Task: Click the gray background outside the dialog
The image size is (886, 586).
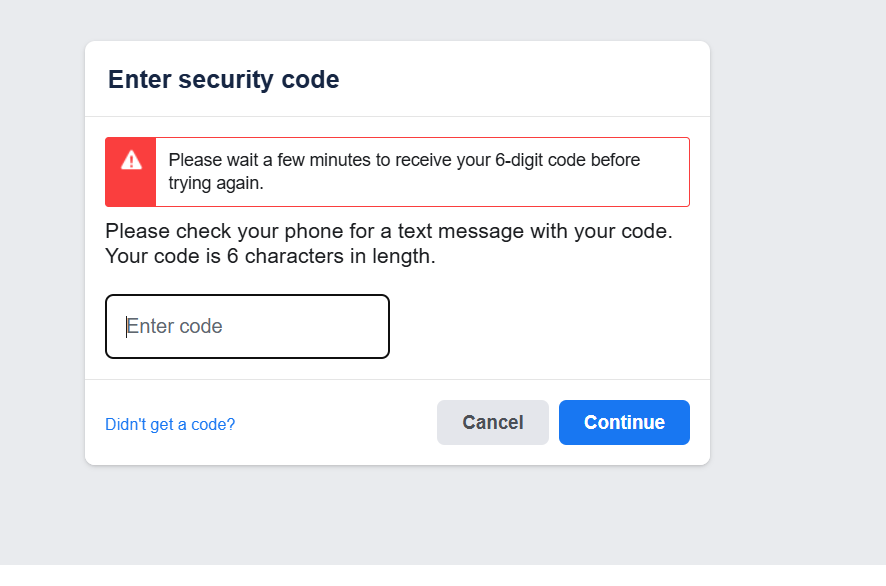Action: coord(790,300)
